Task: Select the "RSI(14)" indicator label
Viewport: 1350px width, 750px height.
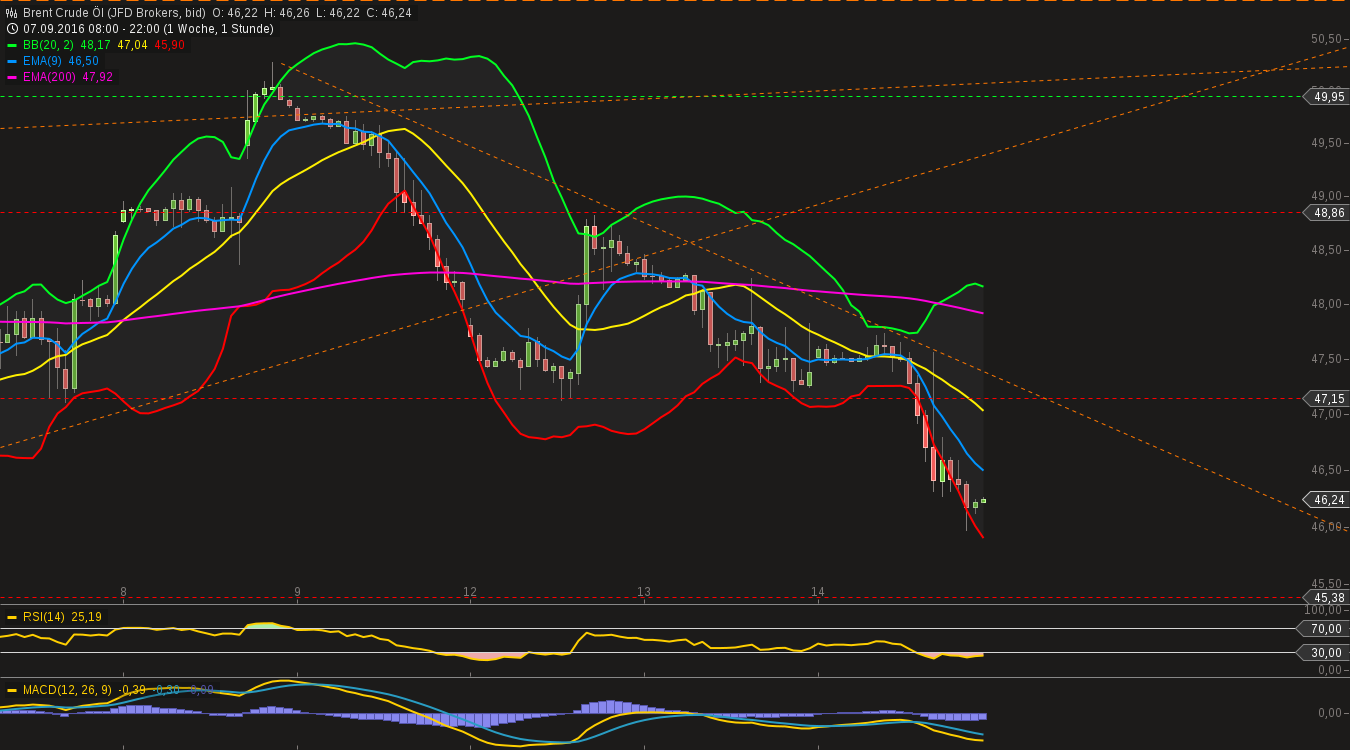Action: 44,617
